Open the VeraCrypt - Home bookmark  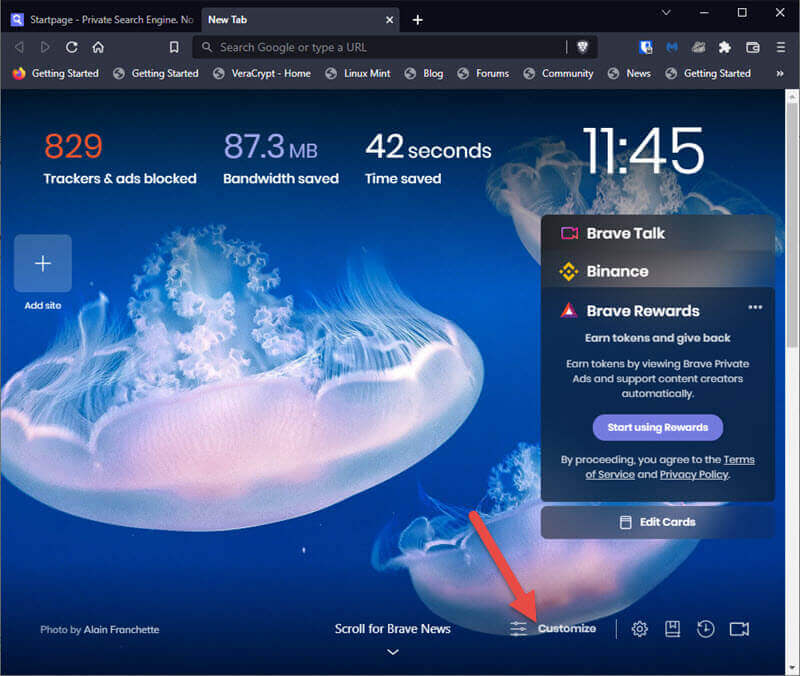264,73
